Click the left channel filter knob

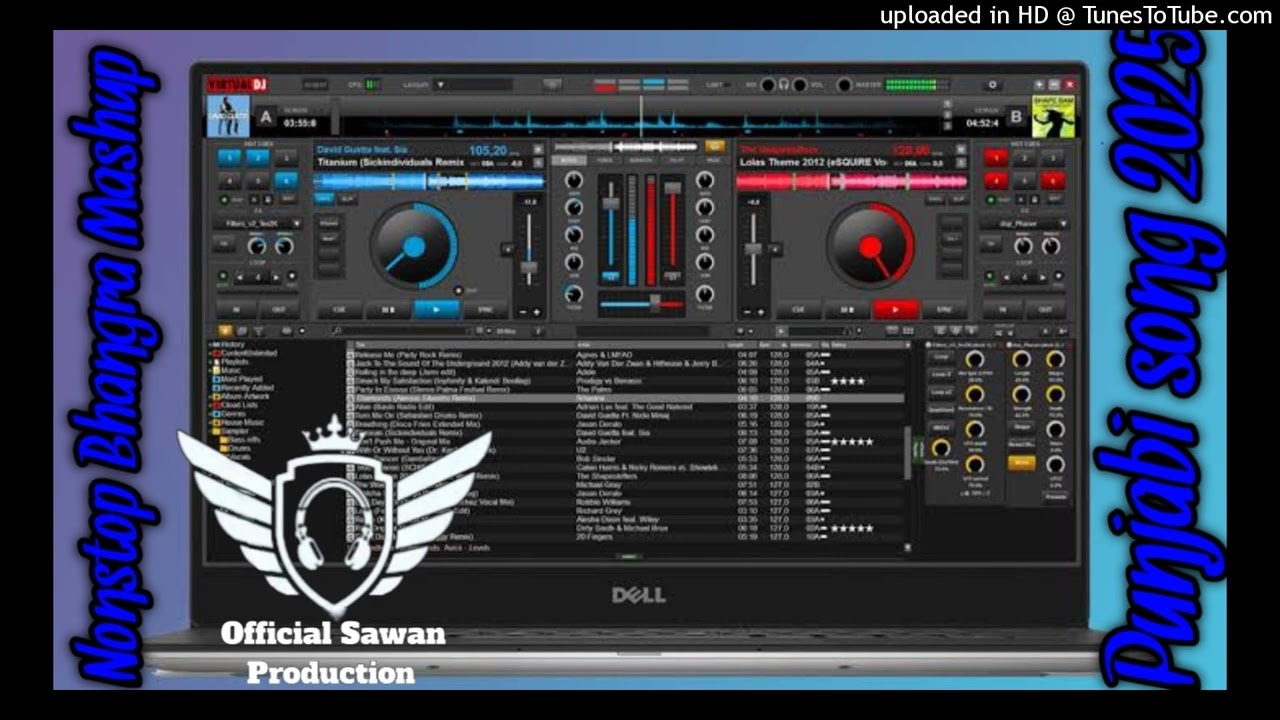(x=573, y=294)
